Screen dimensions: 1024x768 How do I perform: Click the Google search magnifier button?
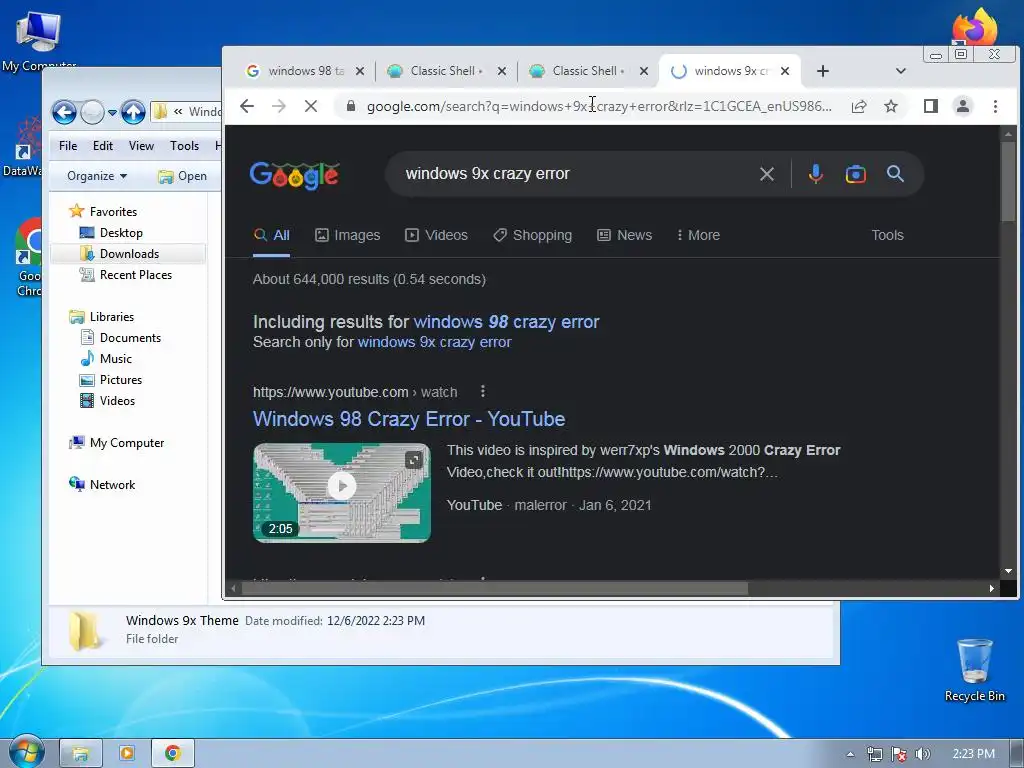click(895, 174)
